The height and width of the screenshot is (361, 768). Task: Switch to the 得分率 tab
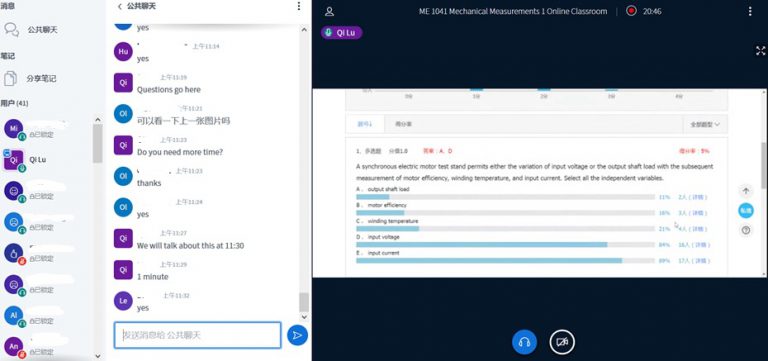[404, 124]
